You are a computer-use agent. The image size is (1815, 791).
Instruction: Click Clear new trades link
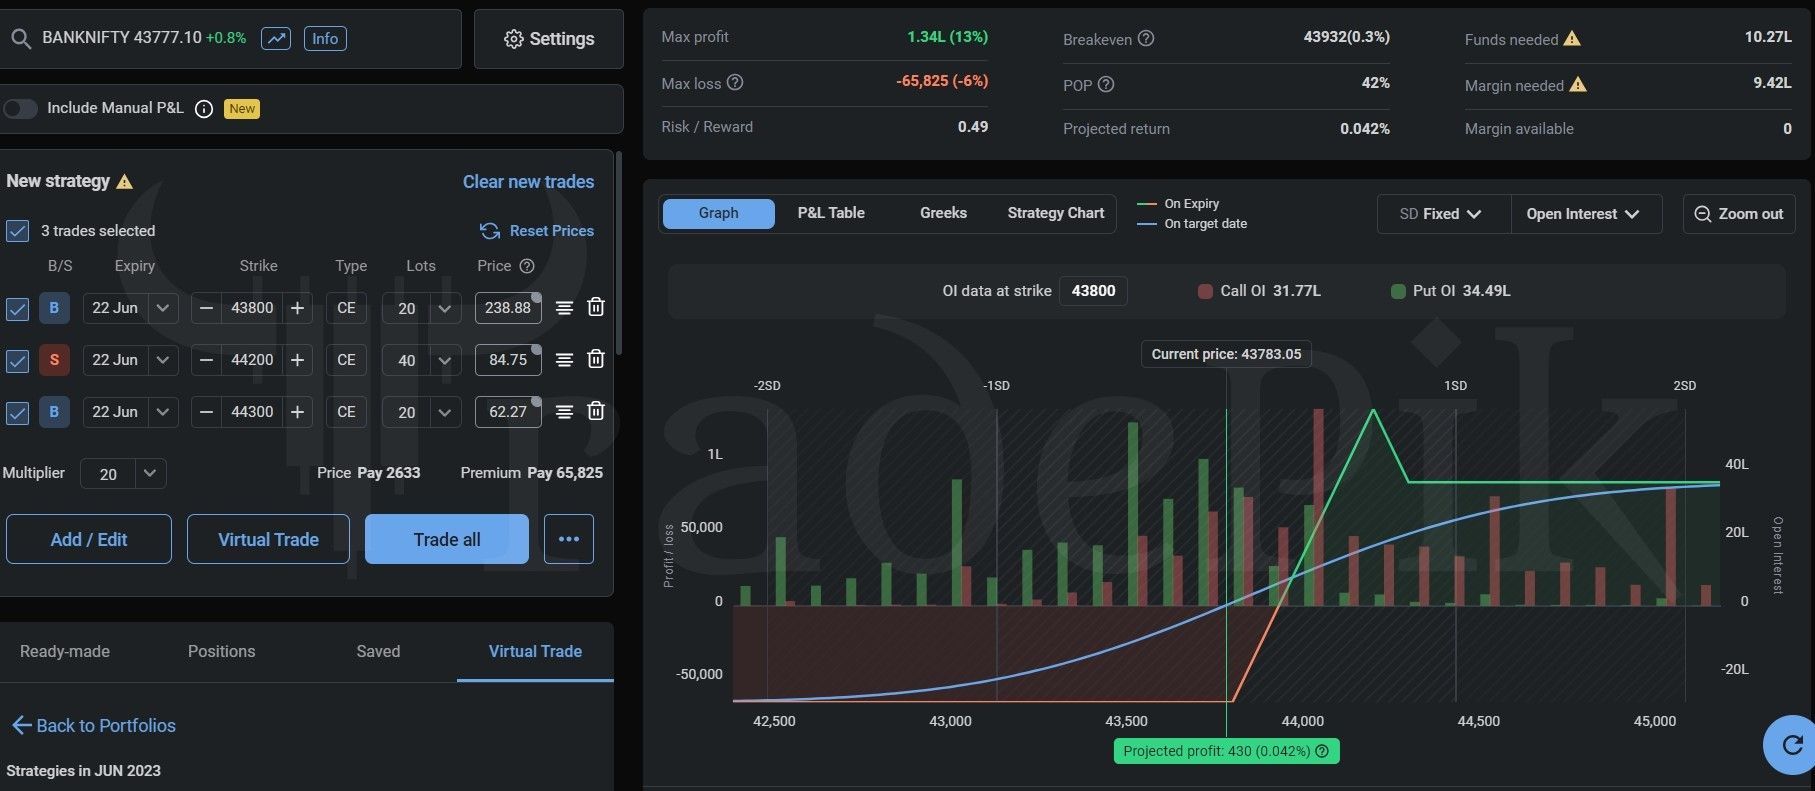[x=528, y=182]
